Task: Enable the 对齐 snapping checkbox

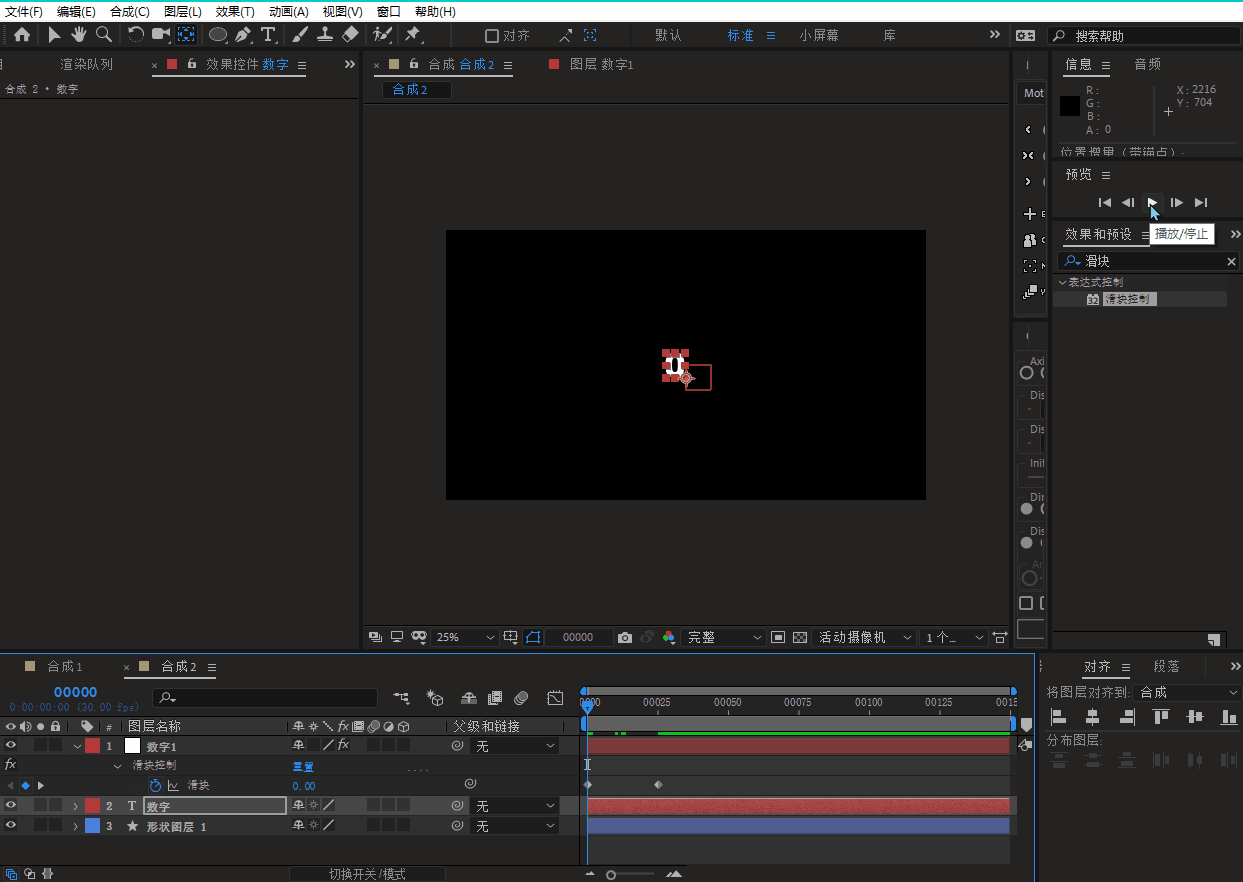Action: tap(491, 36)
